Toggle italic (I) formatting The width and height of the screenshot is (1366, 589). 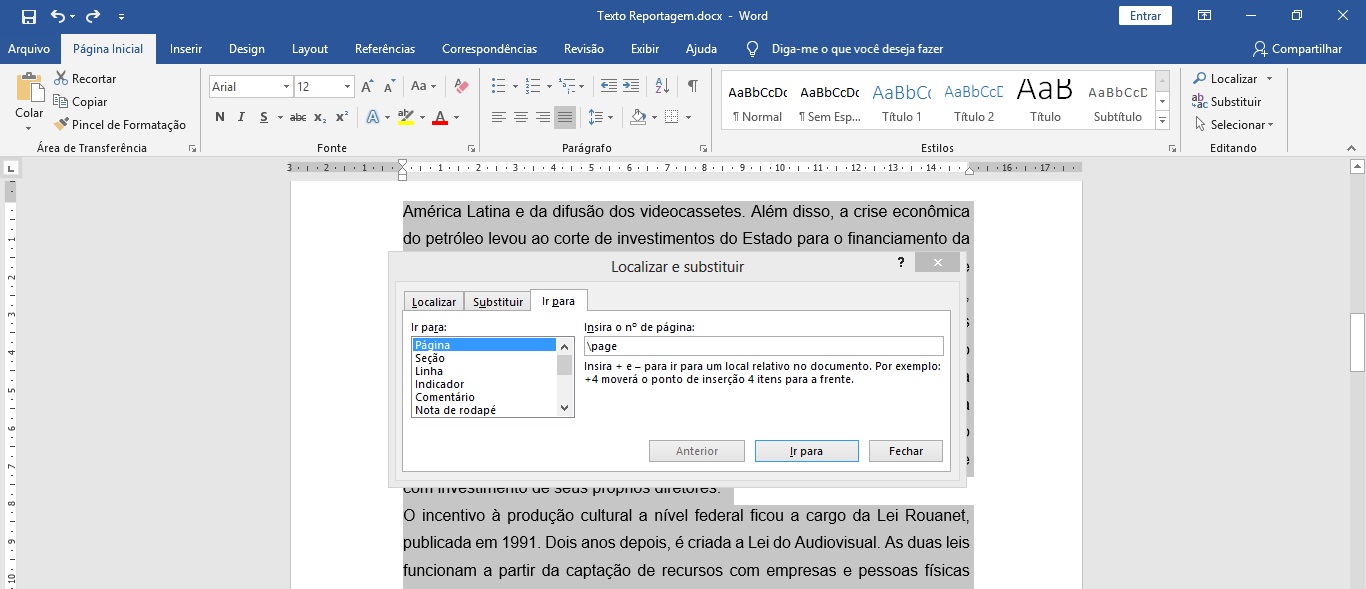click(241, 117)
